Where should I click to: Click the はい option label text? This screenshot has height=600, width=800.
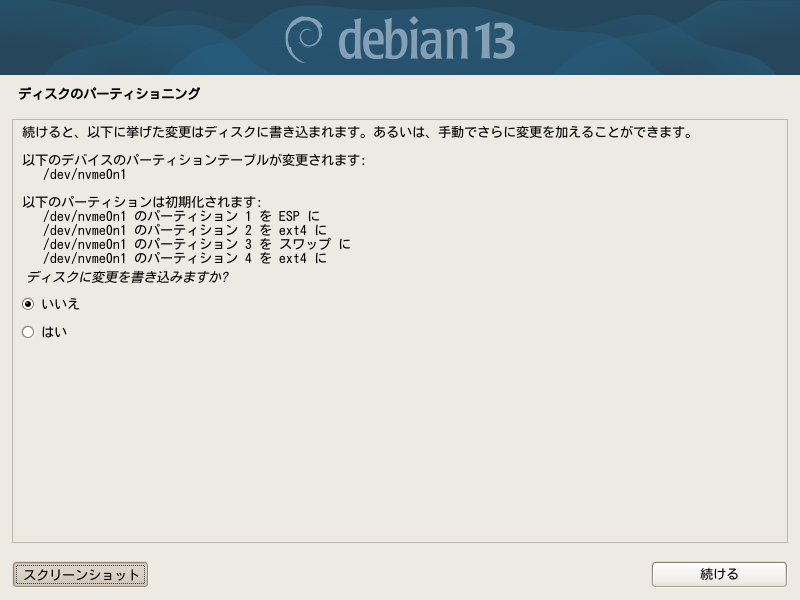[54, 332]
